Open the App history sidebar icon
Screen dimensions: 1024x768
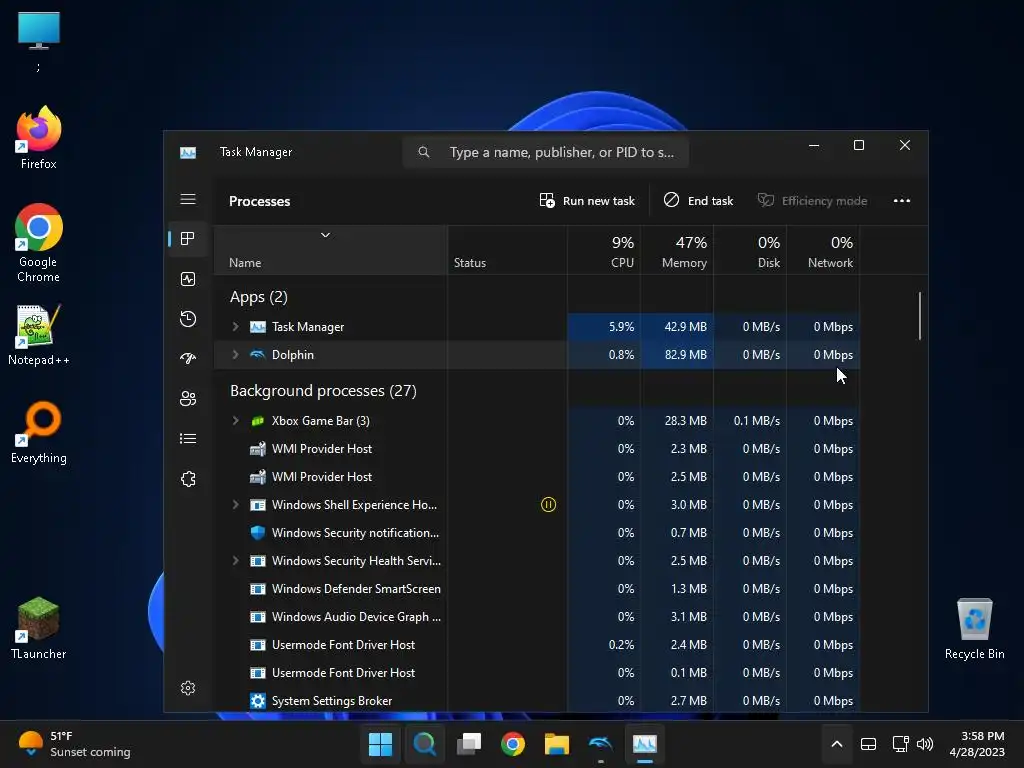[x=188, y=319]
